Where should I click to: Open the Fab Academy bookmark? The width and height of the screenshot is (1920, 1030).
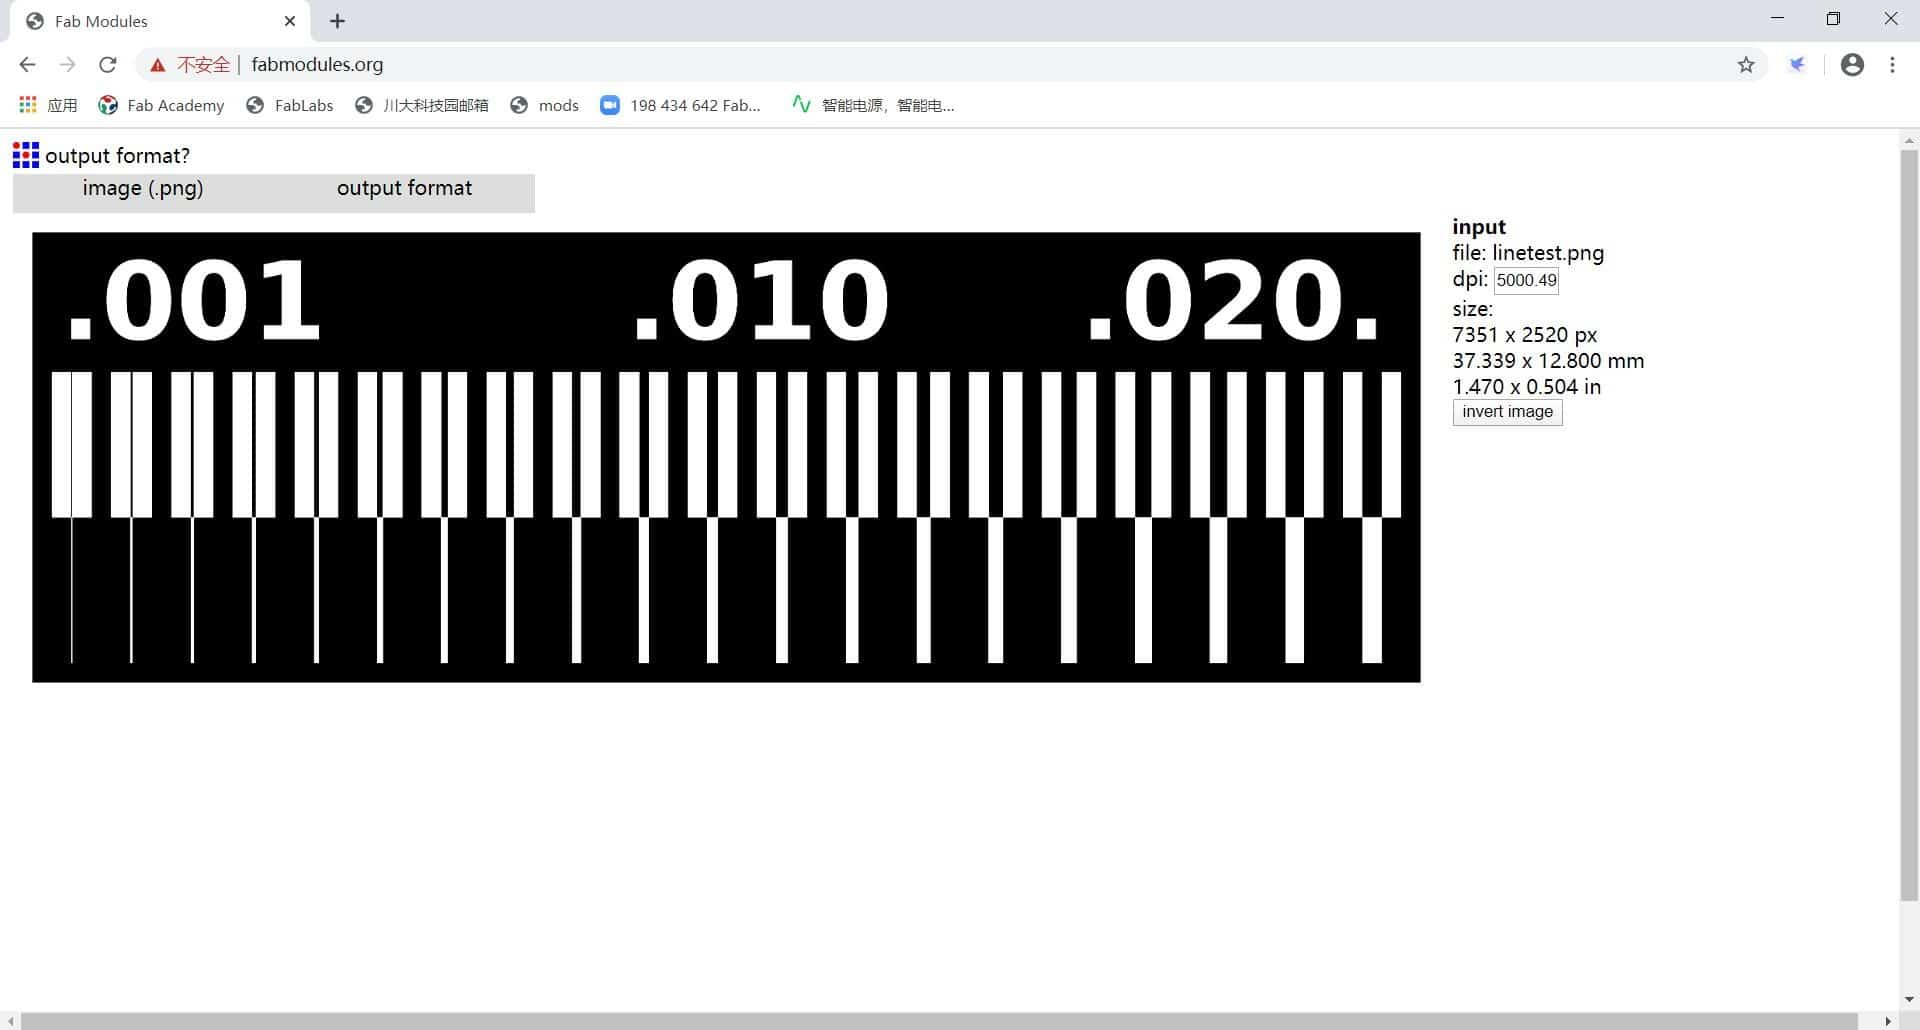(x=161, y=105)
